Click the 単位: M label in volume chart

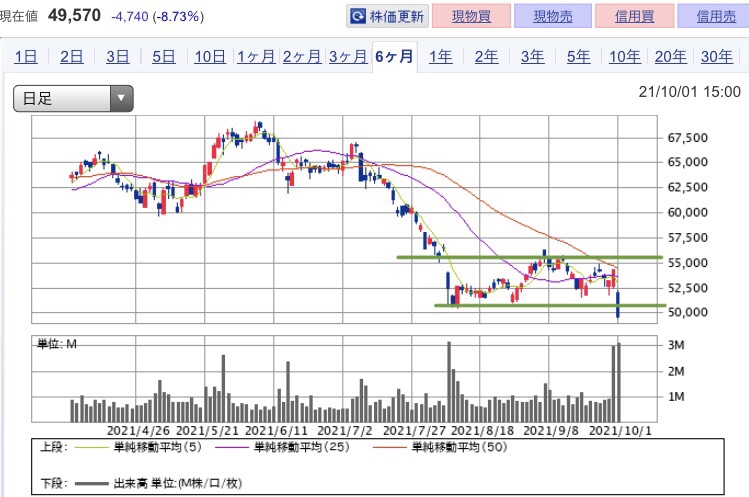point(57,344)
